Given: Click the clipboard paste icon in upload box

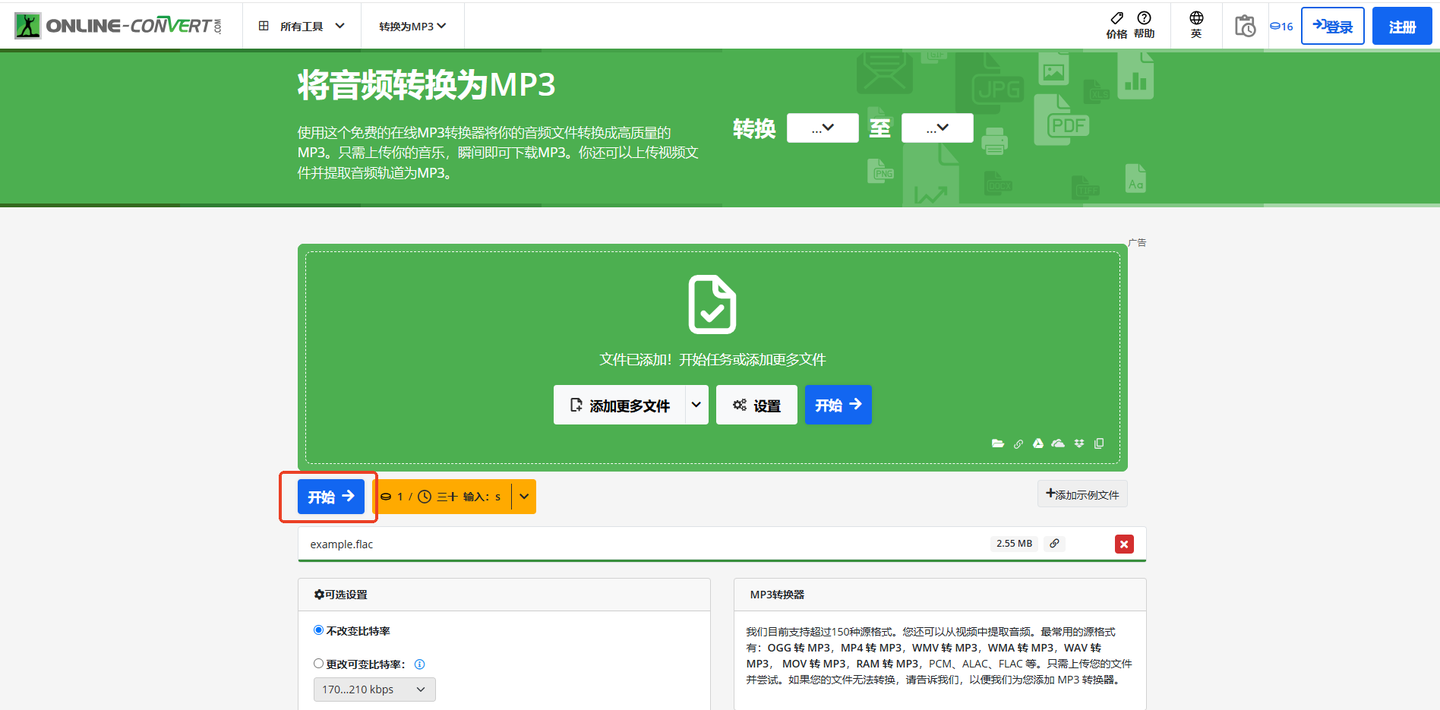Looking at the screenshot, I should click(1099, 443).
